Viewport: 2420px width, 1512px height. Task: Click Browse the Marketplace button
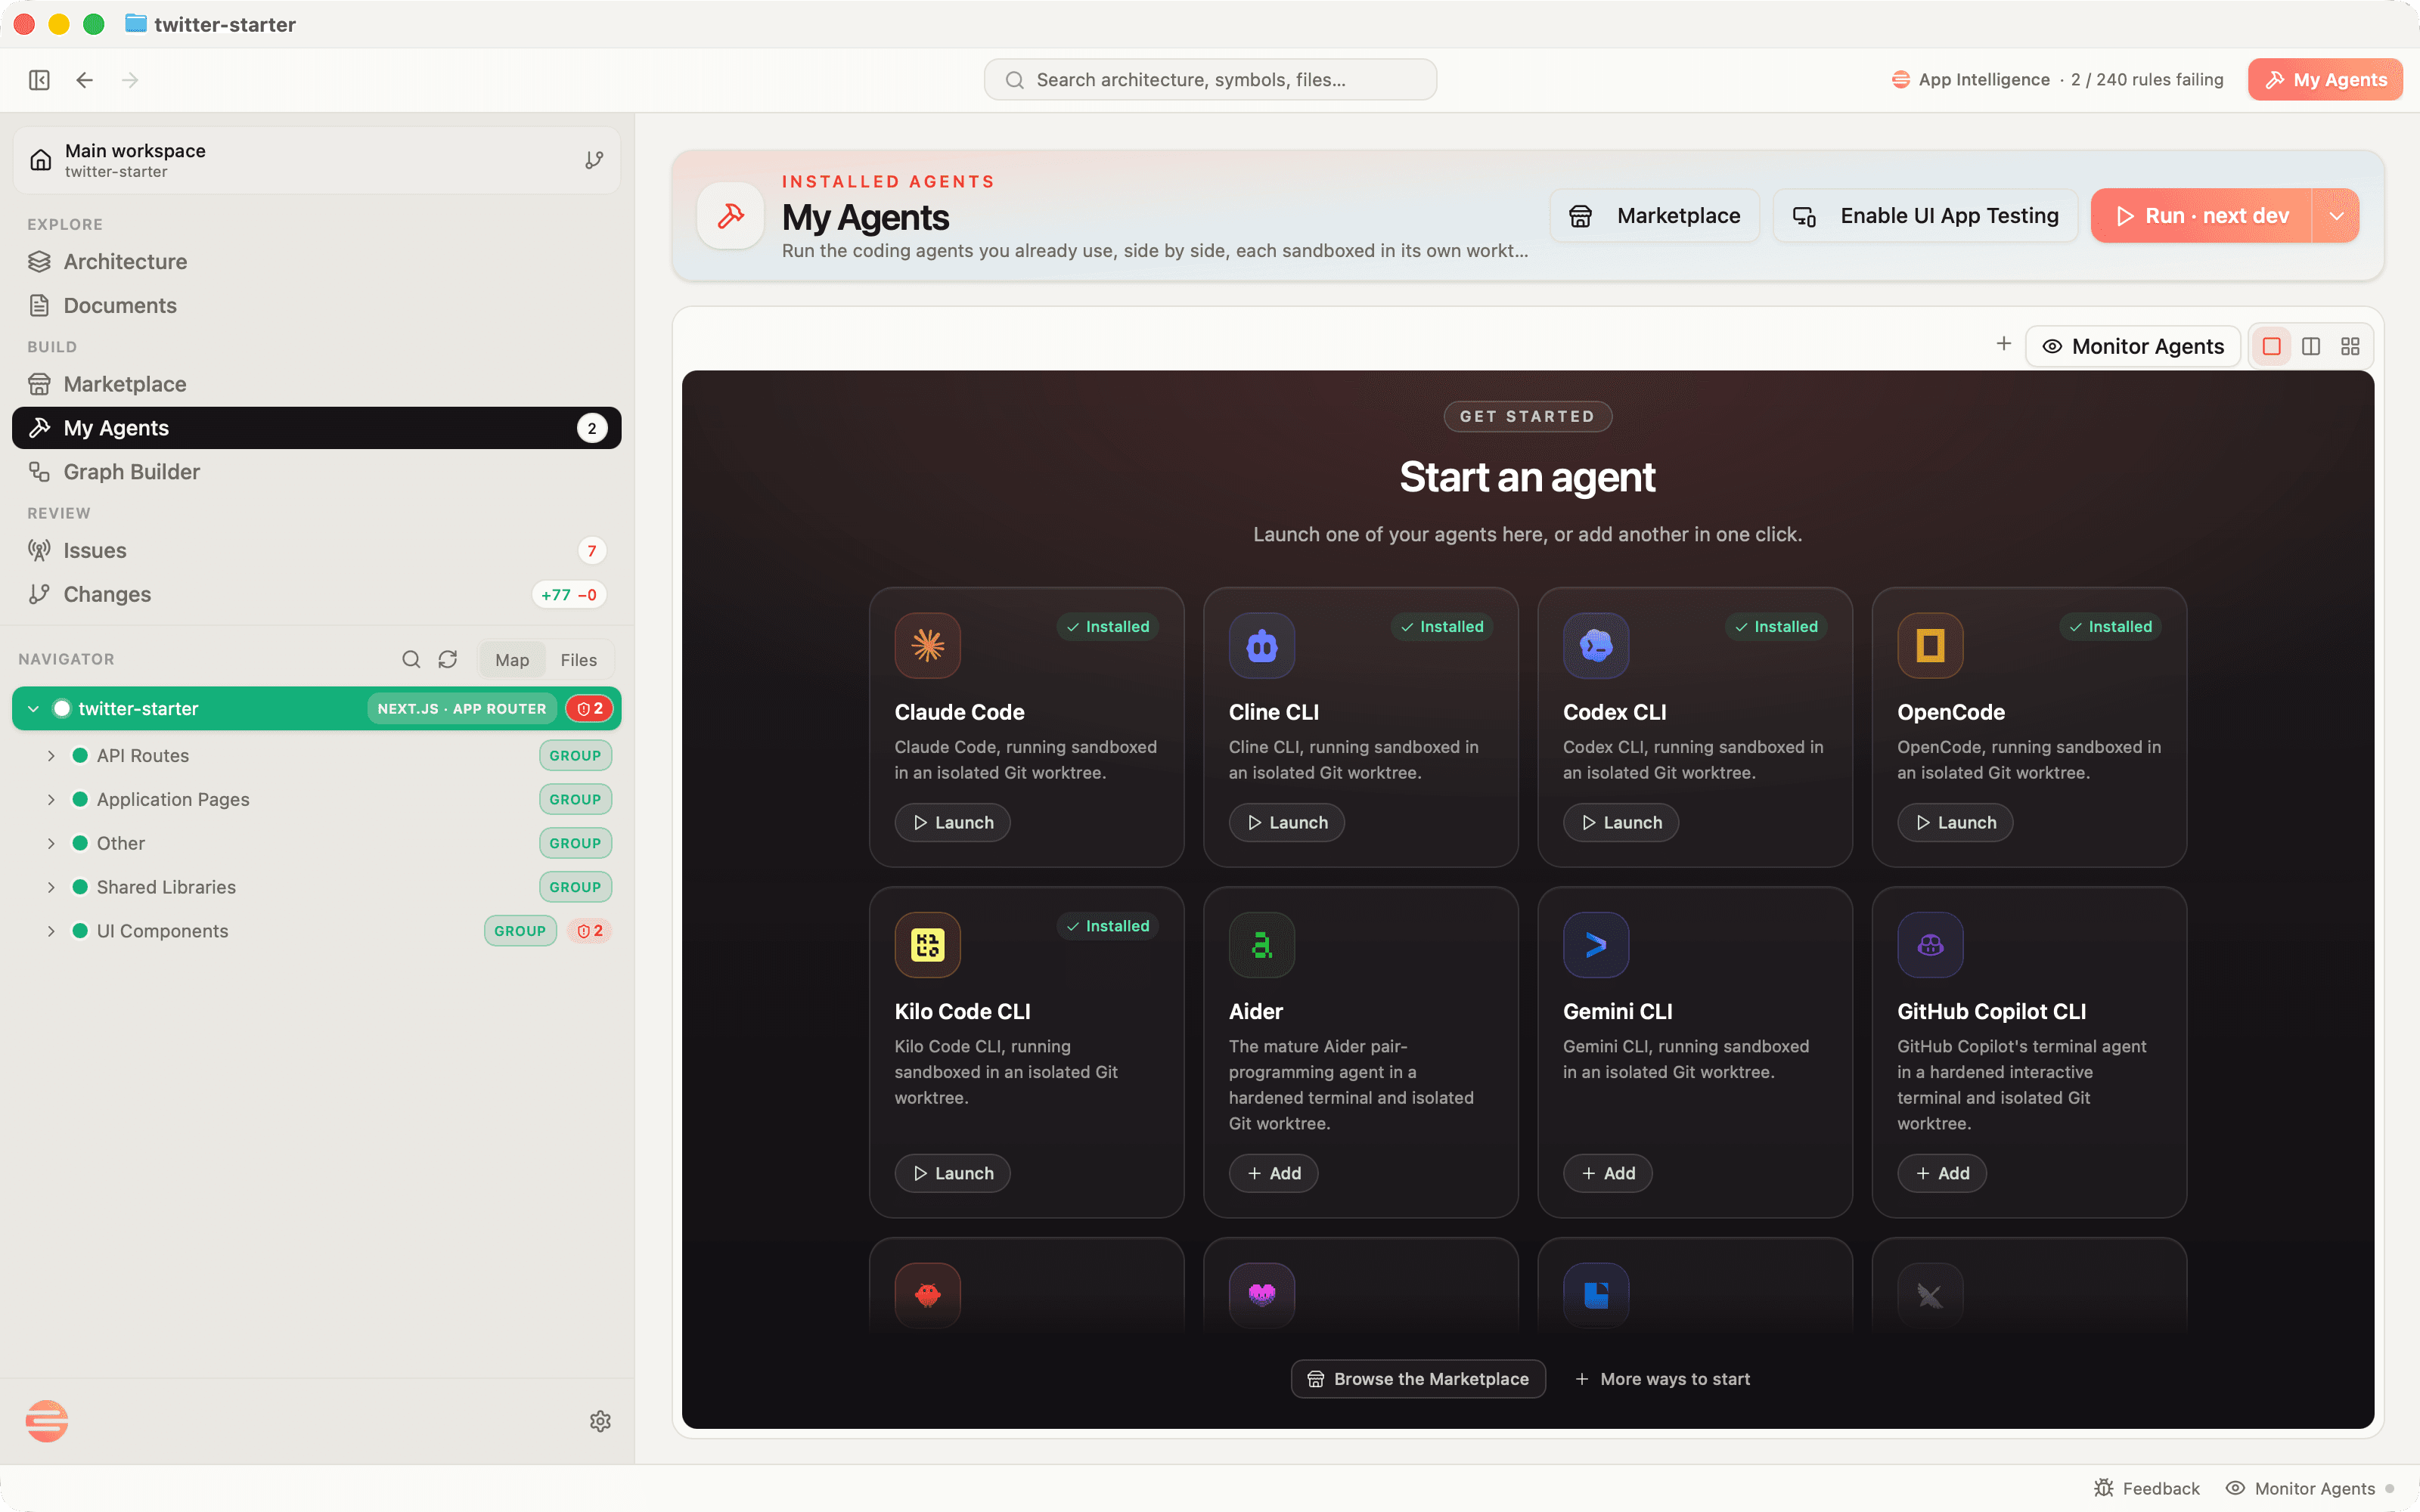tap(1418, 1379)
